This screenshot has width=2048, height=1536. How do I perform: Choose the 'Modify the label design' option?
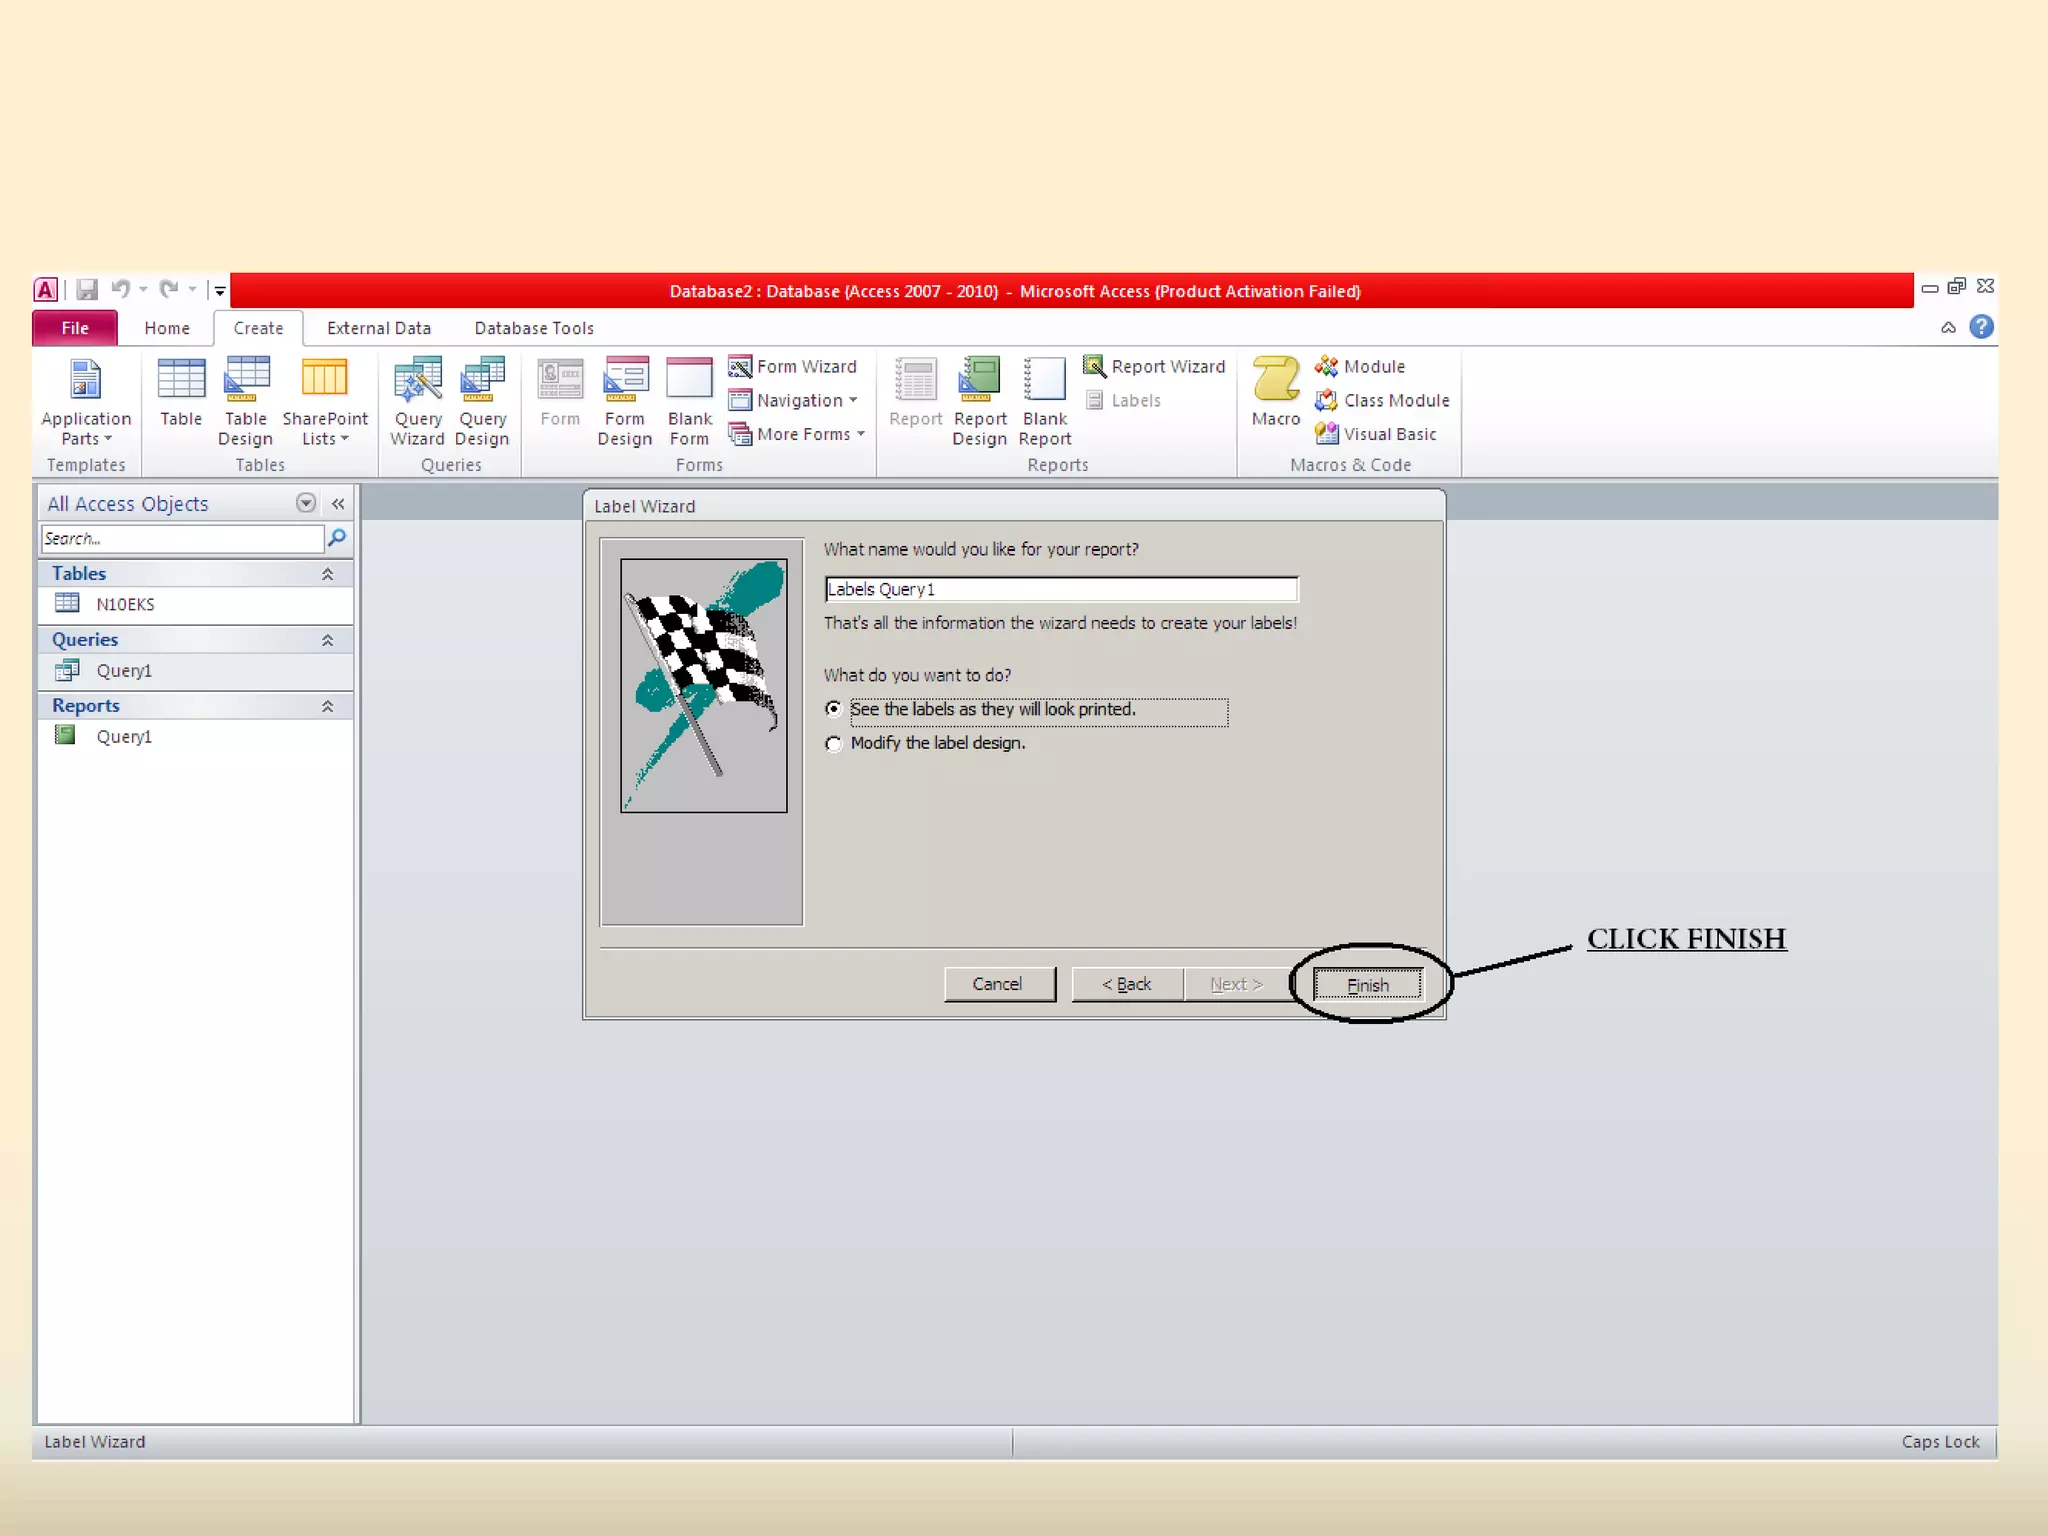[x=834, y=743]
